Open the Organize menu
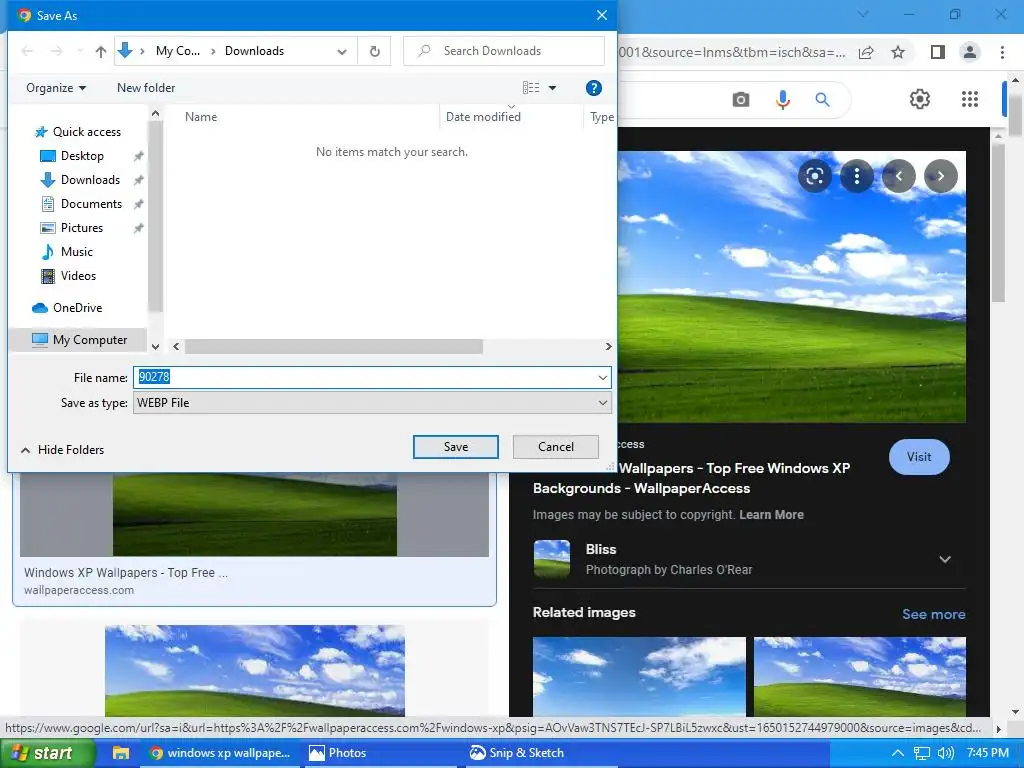1024x768 pixels. 56,88
